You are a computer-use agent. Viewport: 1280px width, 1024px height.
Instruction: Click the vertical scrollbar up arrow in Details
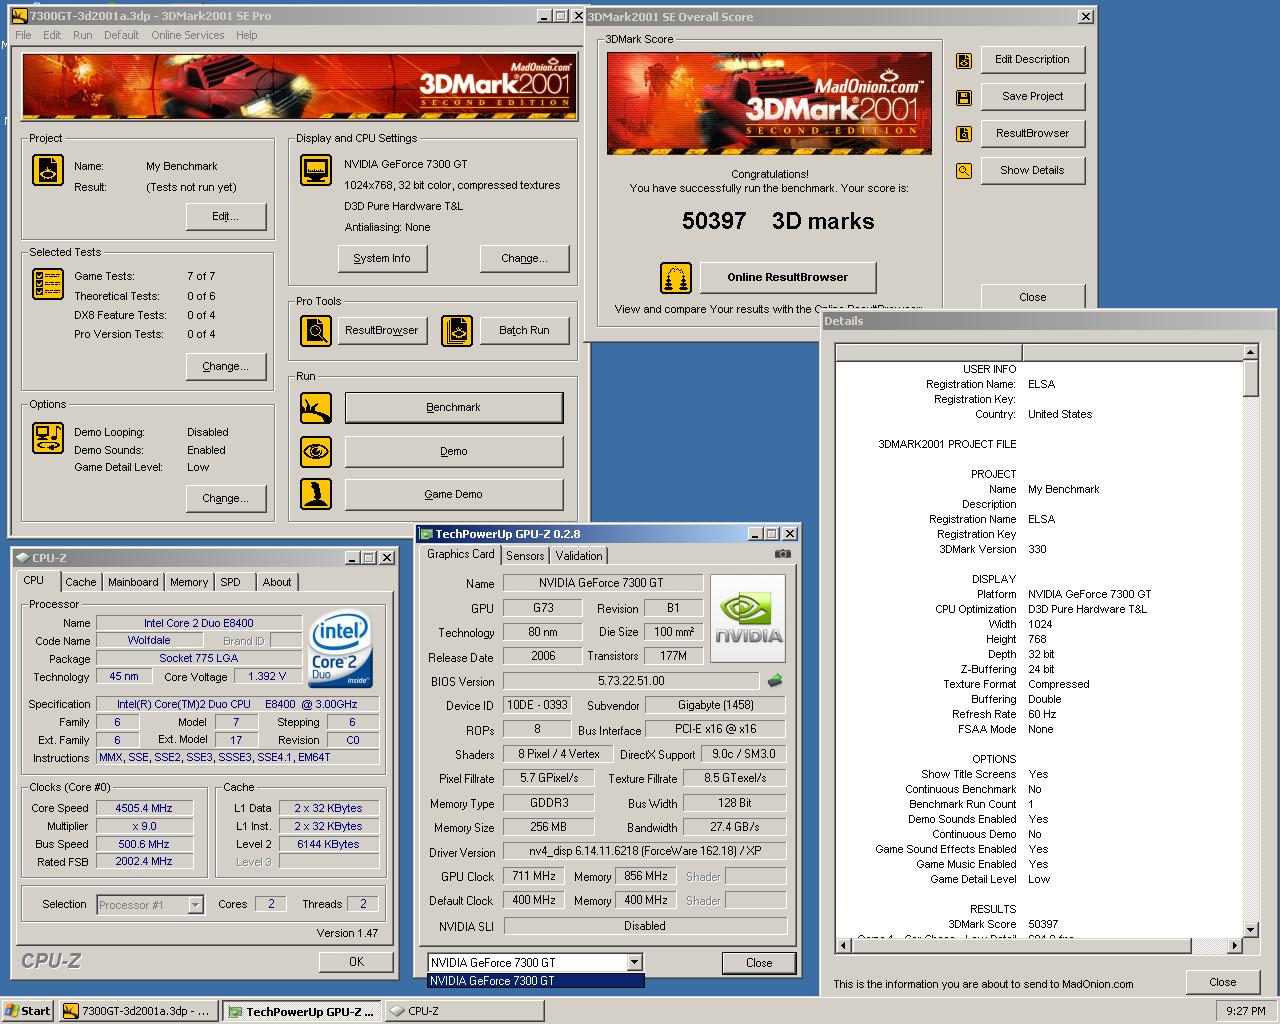tap(1251, 352)
